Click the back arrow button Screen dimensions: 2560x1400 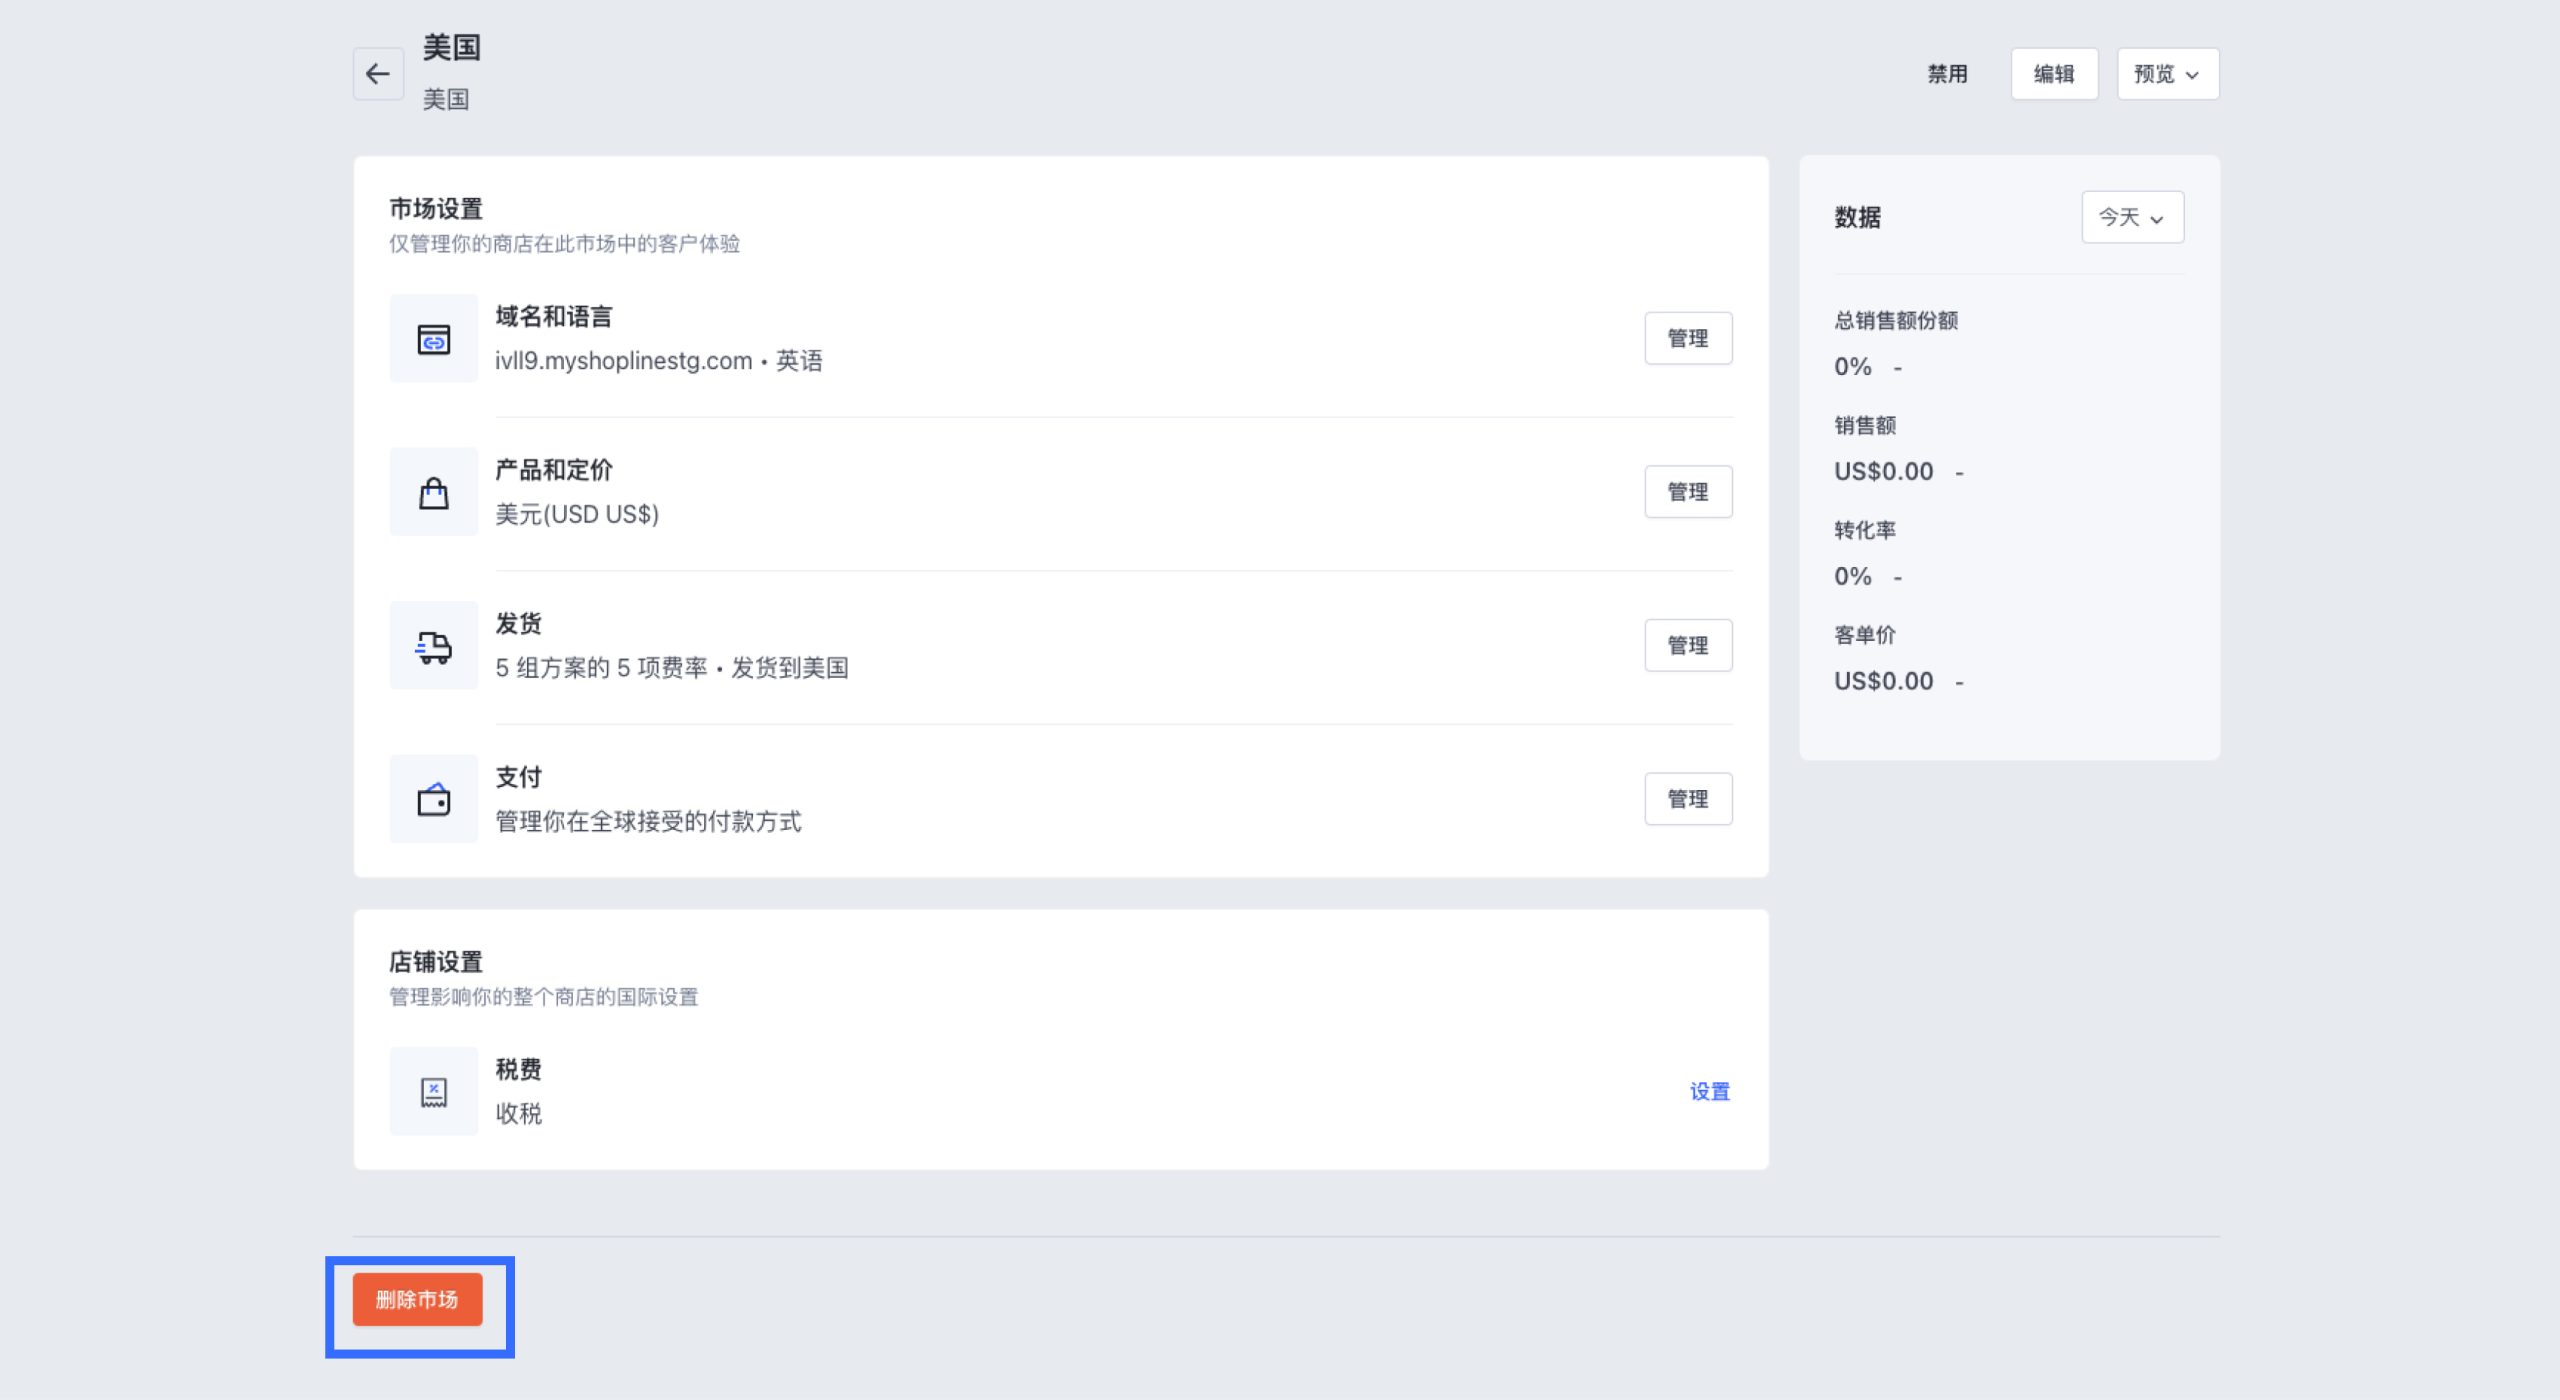point(378,74)
